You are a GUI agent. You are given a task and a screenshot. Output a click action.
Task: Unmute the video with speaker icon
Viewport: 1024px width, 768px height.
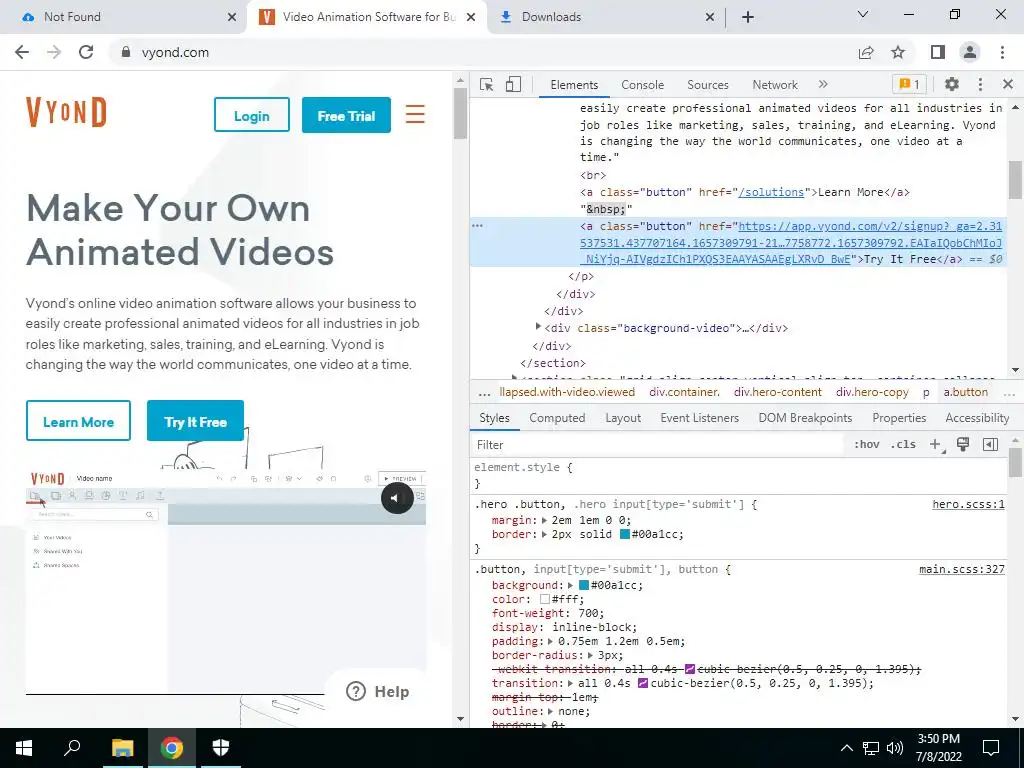tap(397, 498)
